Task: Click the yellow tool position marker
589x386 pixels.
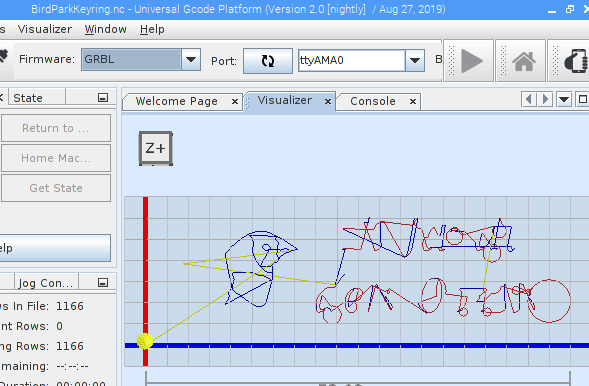Action: click(145, 341)
